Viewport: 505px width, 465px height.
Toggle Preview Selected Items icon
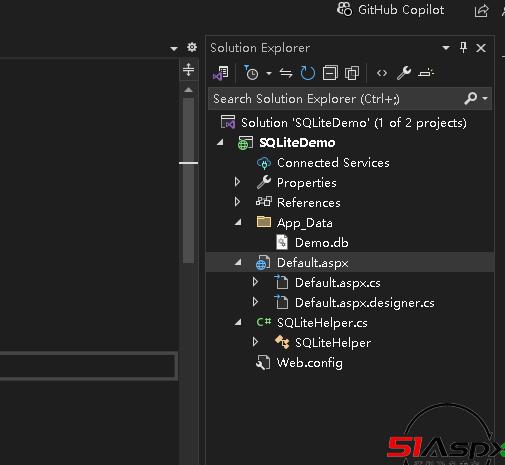[x=426, y=73]
